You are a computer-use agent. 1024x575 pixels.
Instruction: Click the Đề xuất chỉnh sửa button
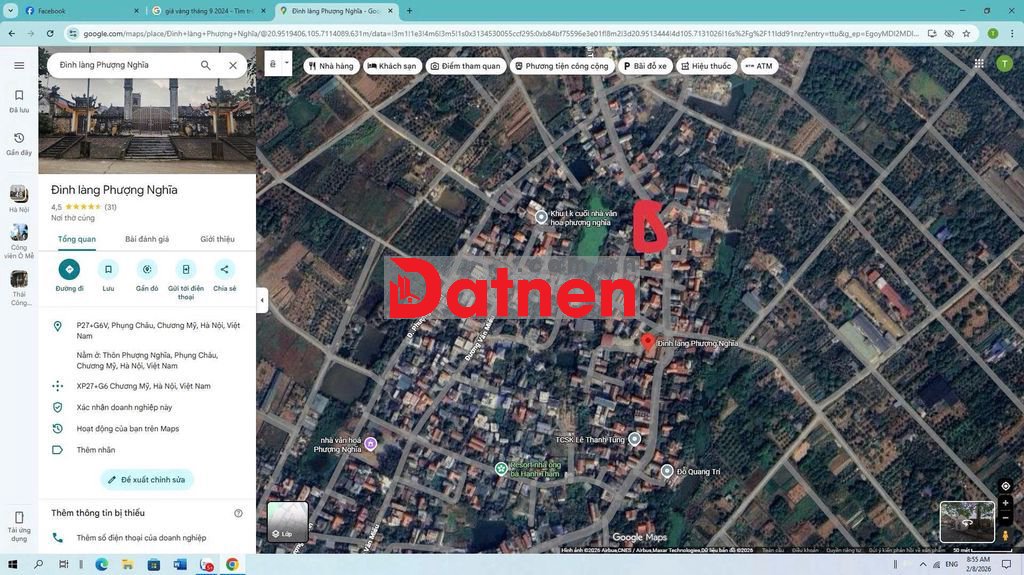tap(147, 480)
